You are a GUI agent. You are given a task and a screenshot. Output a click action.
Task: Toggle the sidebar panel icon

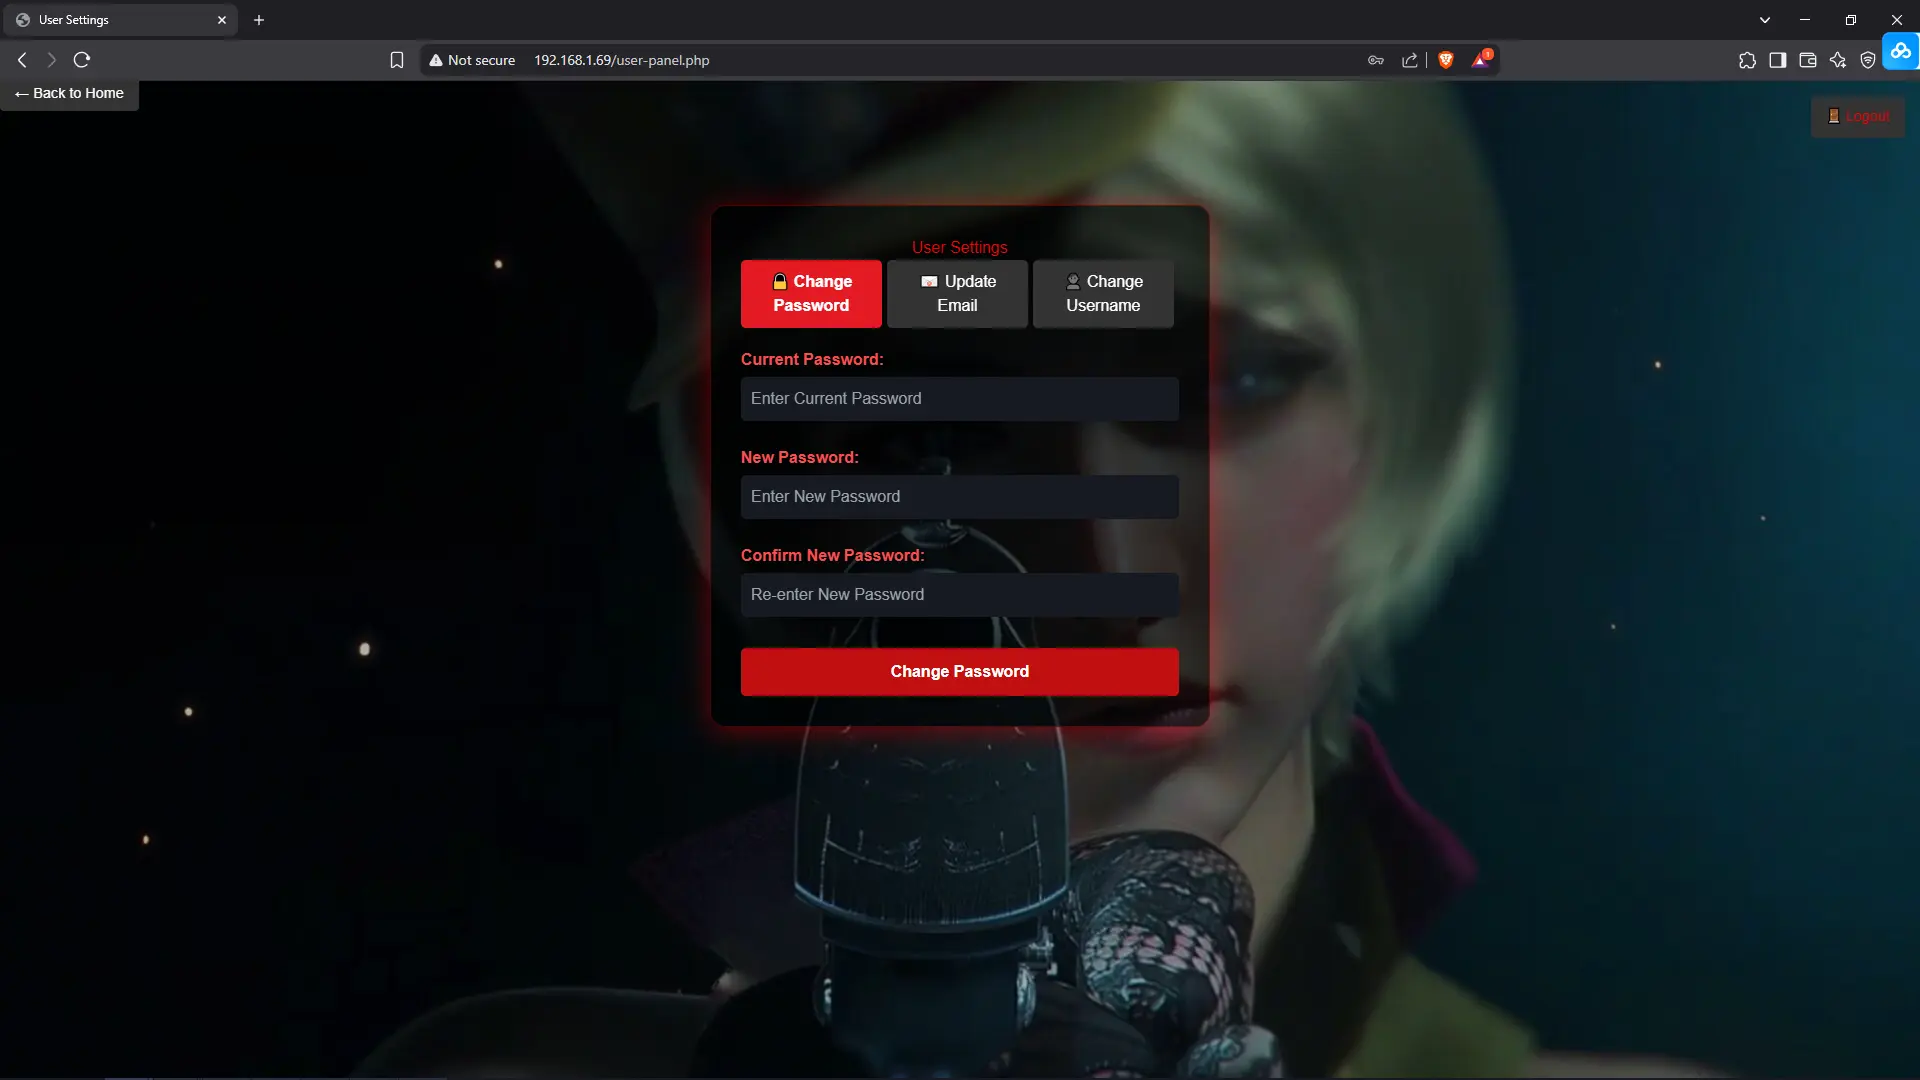tap(1777, 60)
